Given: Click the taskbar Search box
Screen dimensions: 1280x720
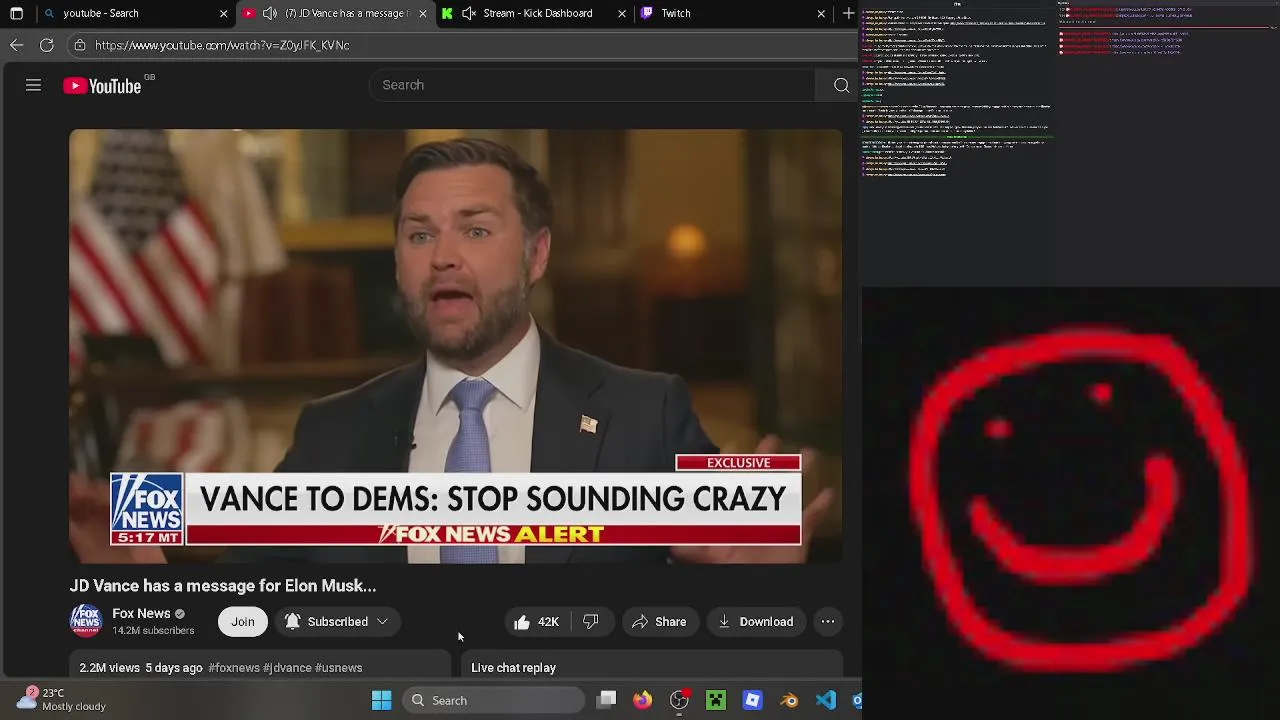Looking at the screenshot, I should coord(494,700).
